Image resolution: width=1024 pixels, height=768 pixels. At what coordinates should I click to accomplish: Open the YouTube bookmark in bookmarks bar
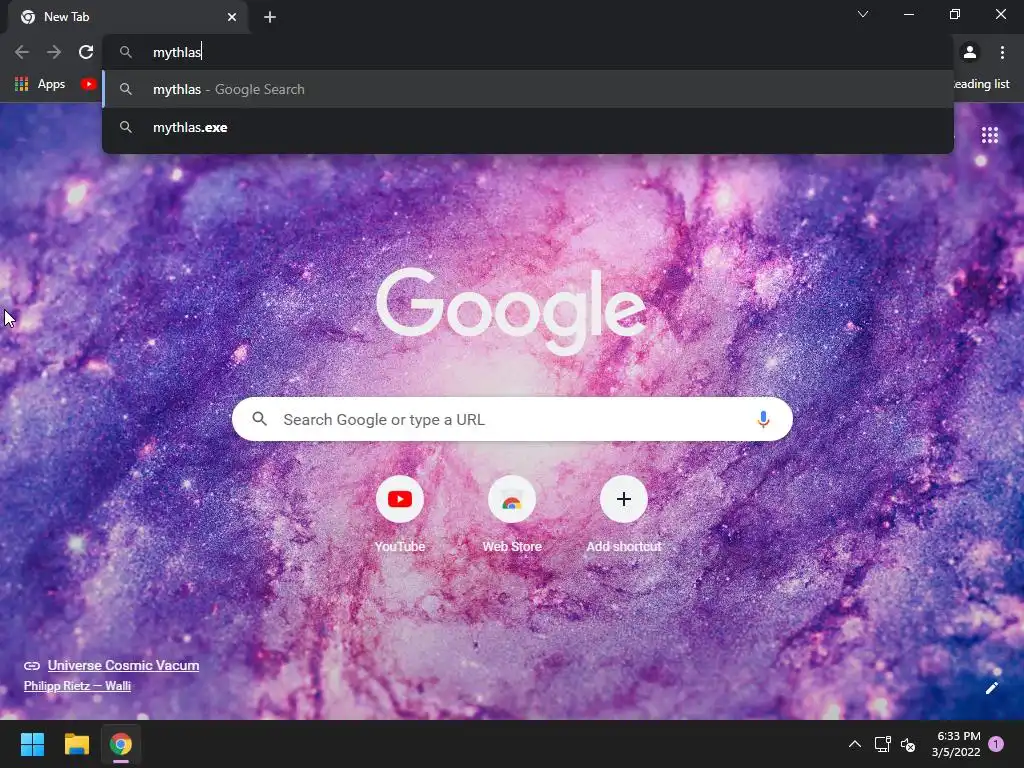[89, 84]
